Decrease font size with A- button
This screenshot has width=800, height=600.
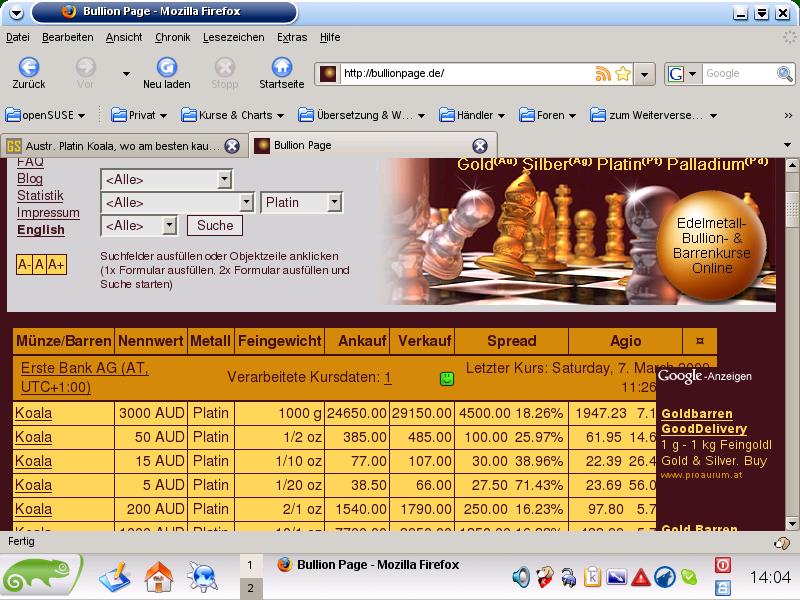click(24, 264)
